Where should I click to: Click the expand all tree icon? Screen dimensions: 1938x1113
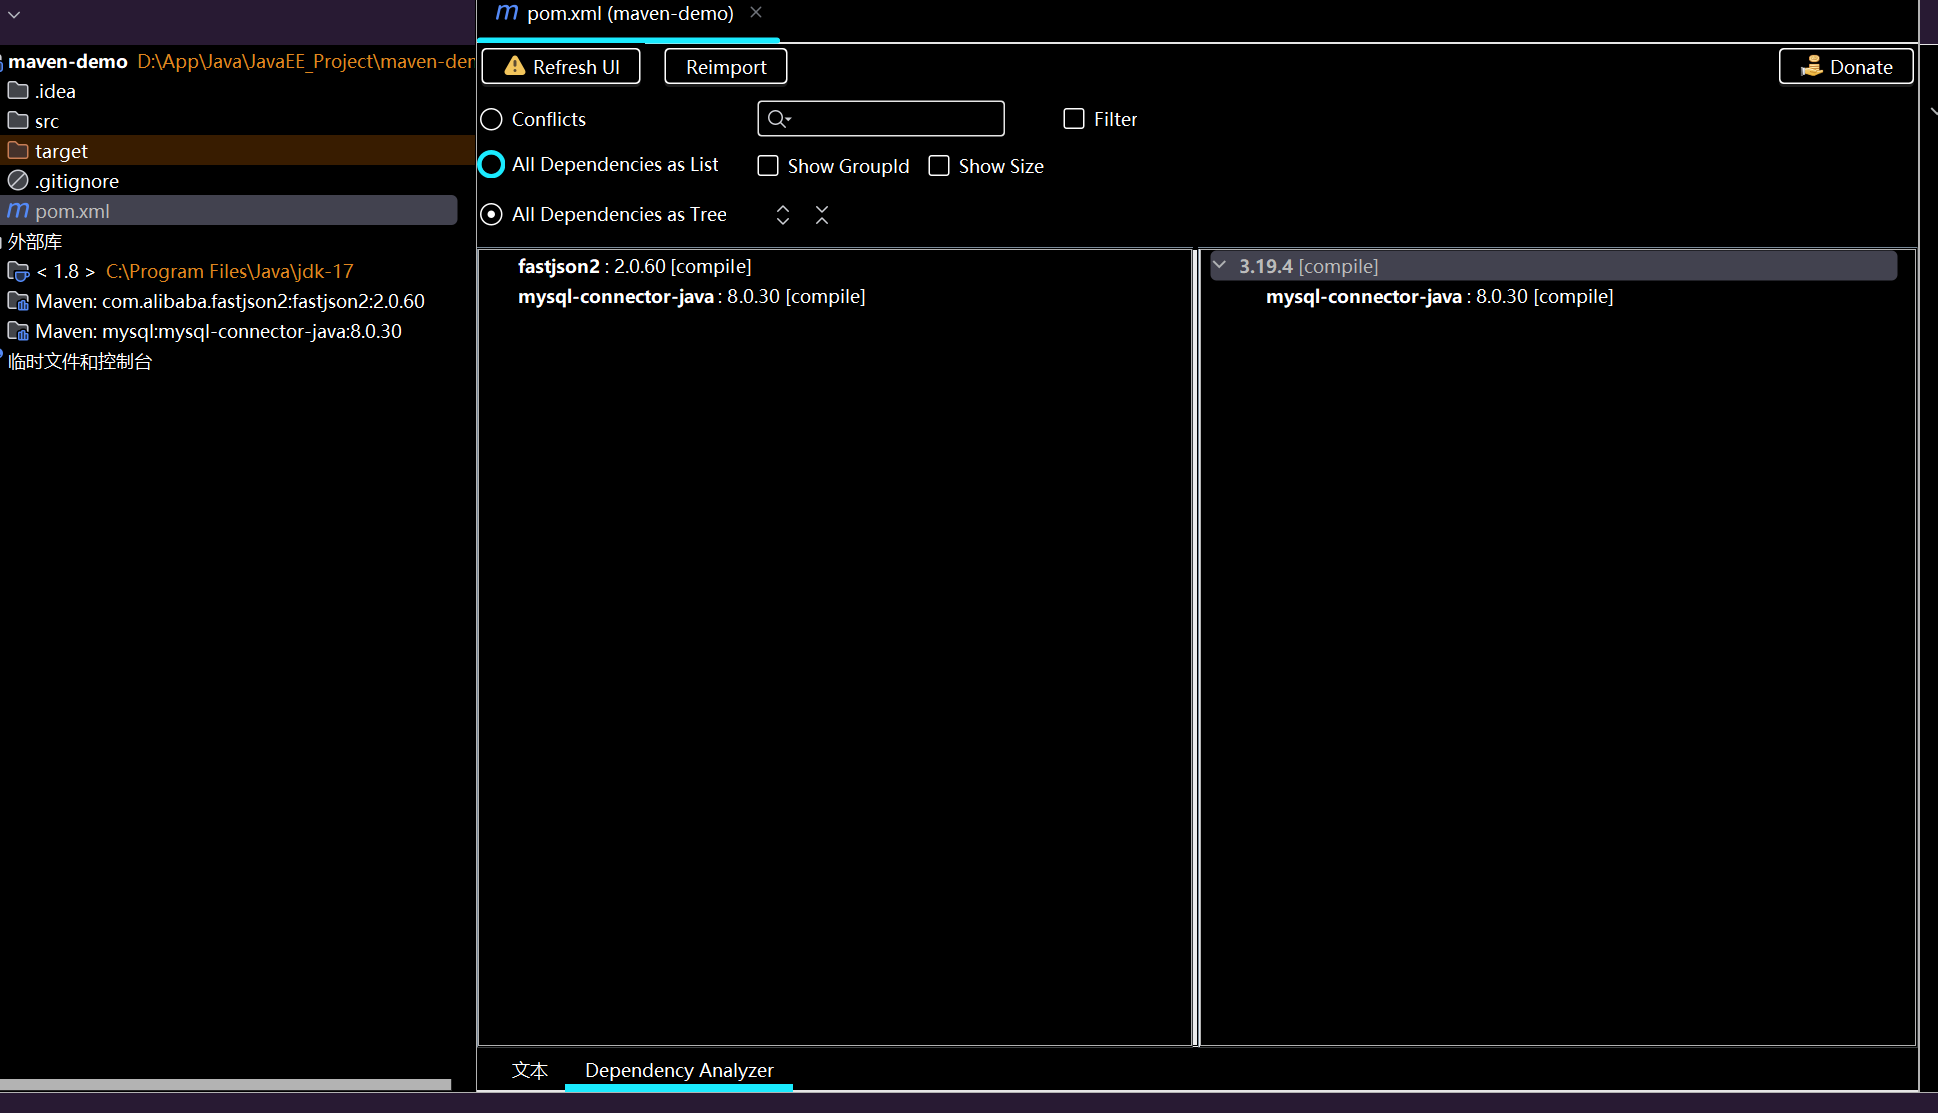tap(783, 215)
